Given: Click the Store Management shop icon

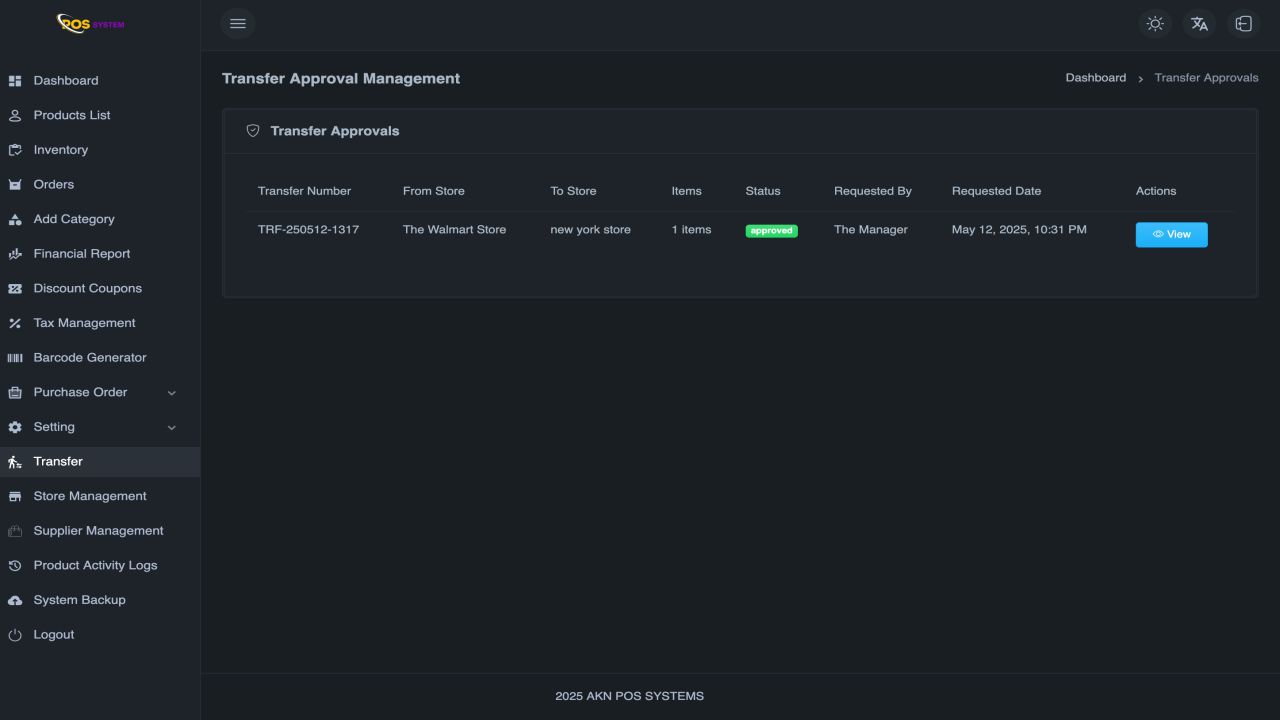Looking at the screenshot, I should (15, 497).
